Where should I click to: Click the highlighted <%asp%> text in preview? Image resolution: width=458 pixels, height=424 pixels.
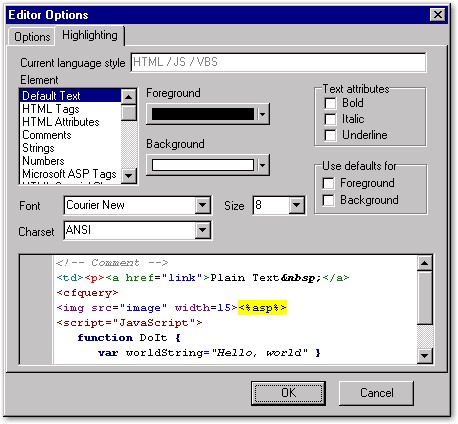tap(262, 308)
